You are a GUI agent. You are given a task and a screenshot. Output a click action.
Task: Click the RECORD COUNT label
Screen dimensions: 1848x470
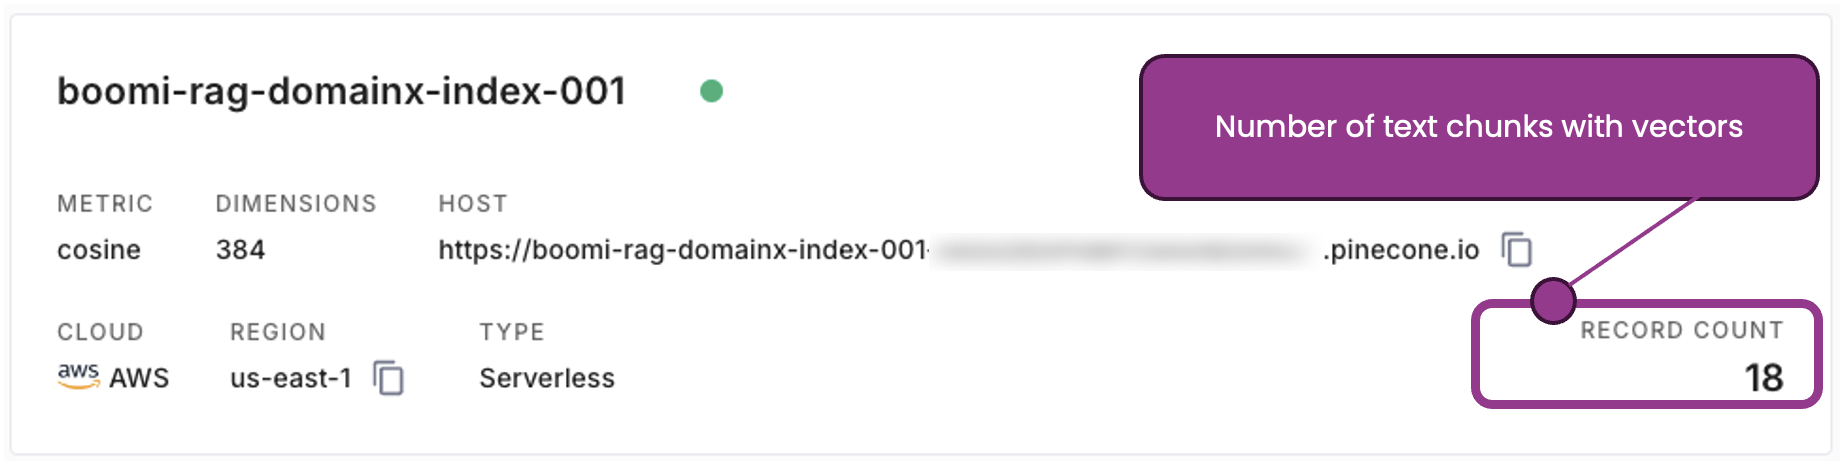tap(1681, 330)
